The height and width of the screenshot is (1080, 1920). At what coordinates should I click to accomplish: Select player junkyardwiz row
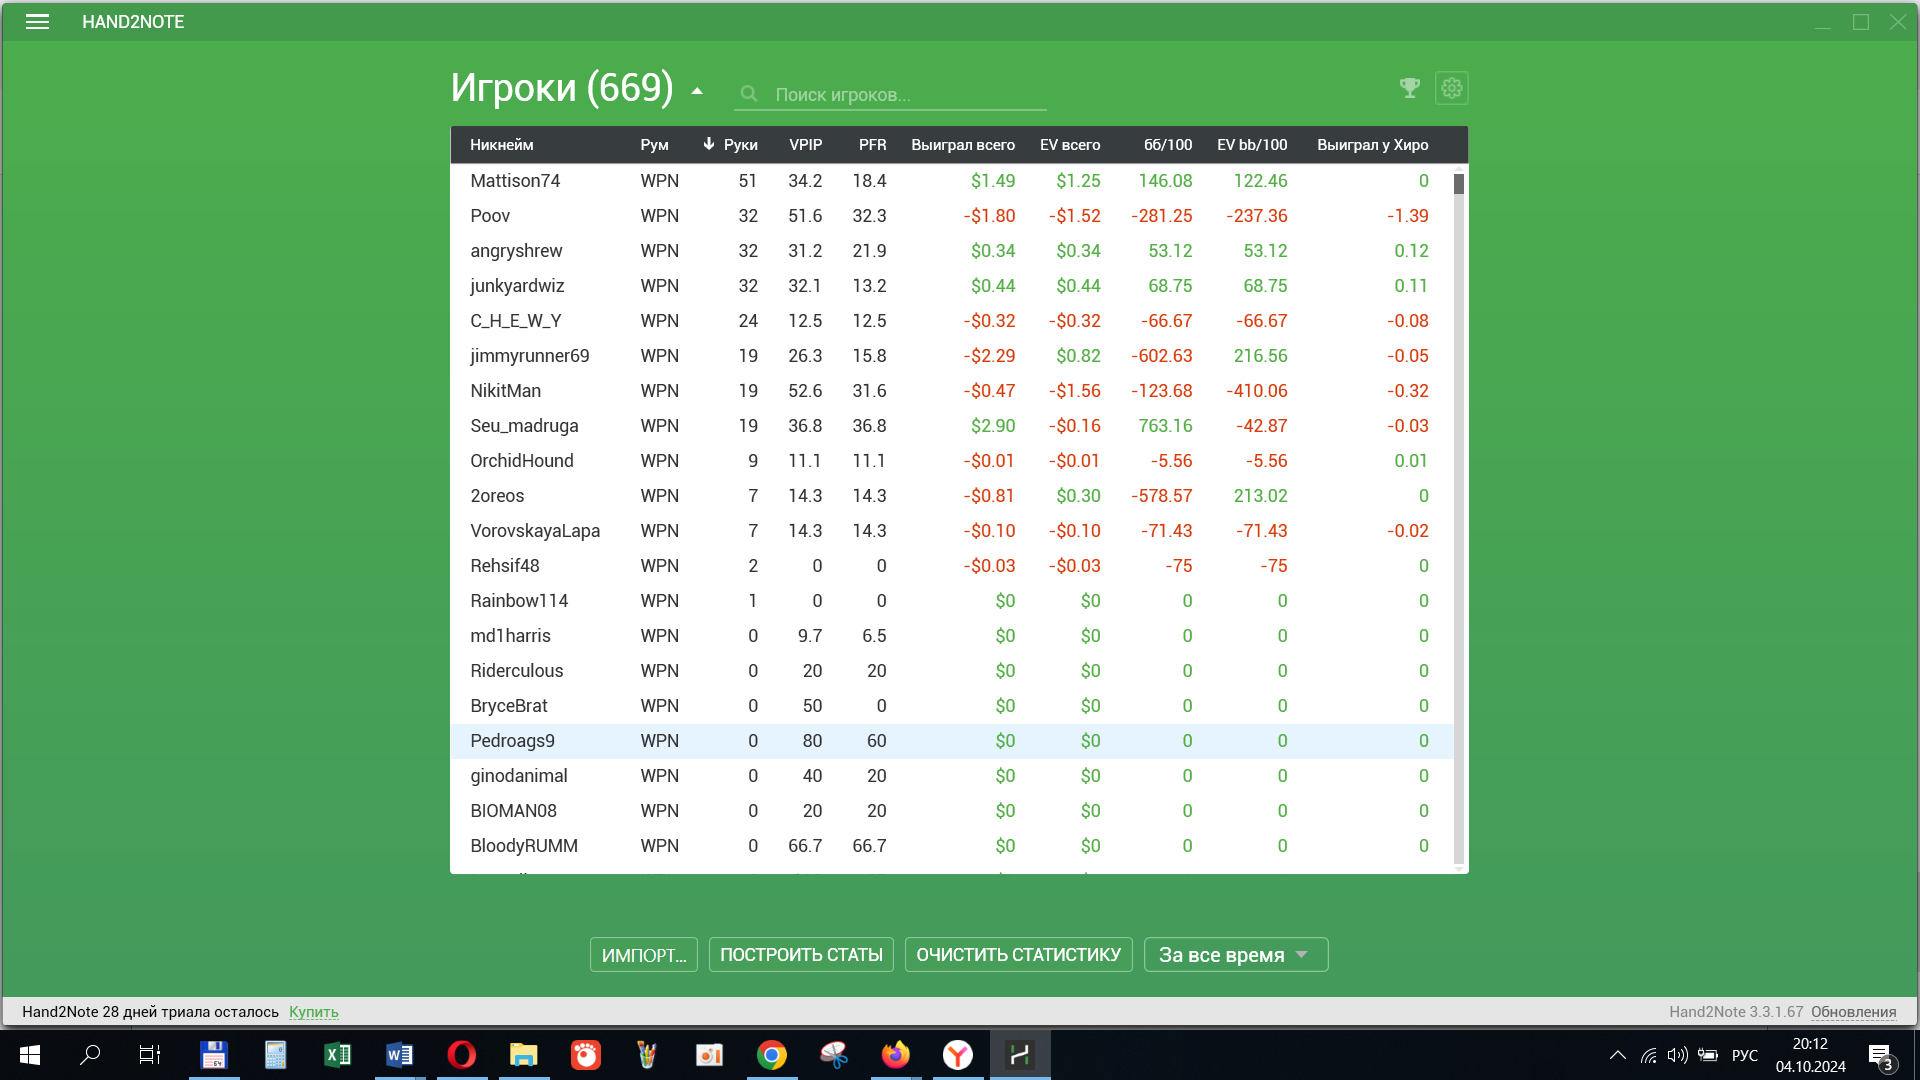[951, 286]
